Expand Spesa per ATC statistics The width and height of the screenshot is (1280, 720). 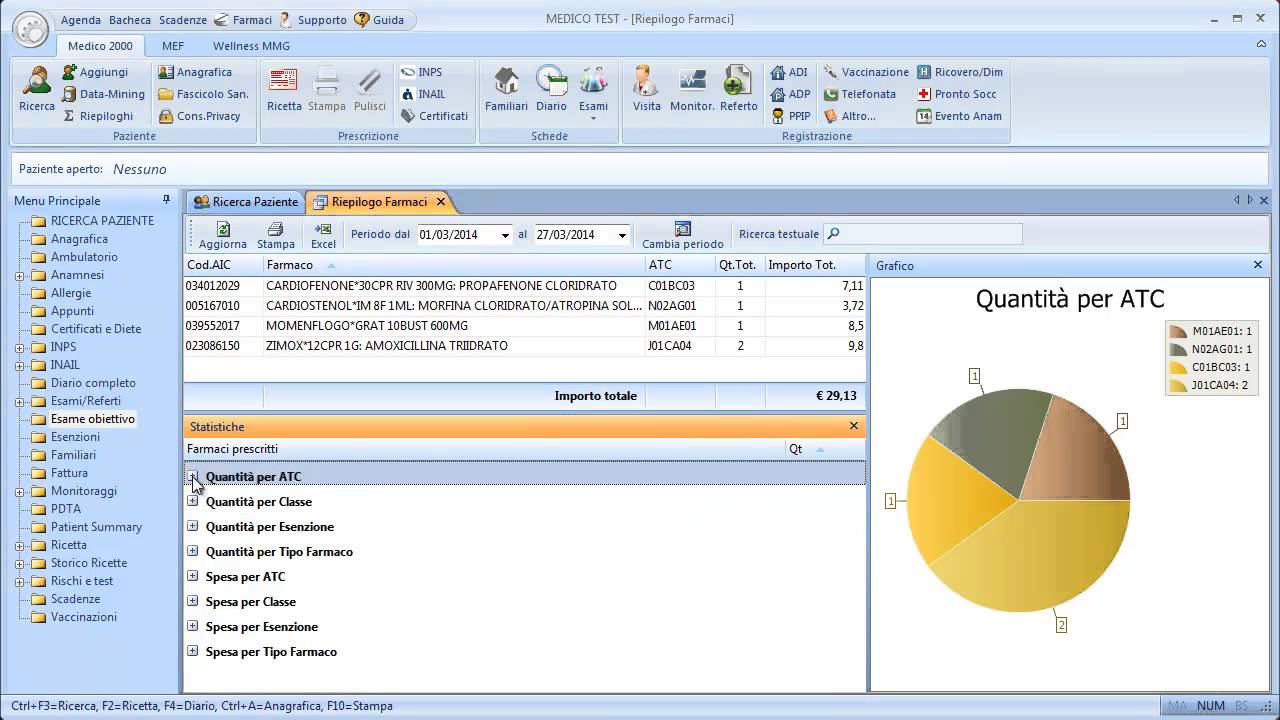click(193, 576)
